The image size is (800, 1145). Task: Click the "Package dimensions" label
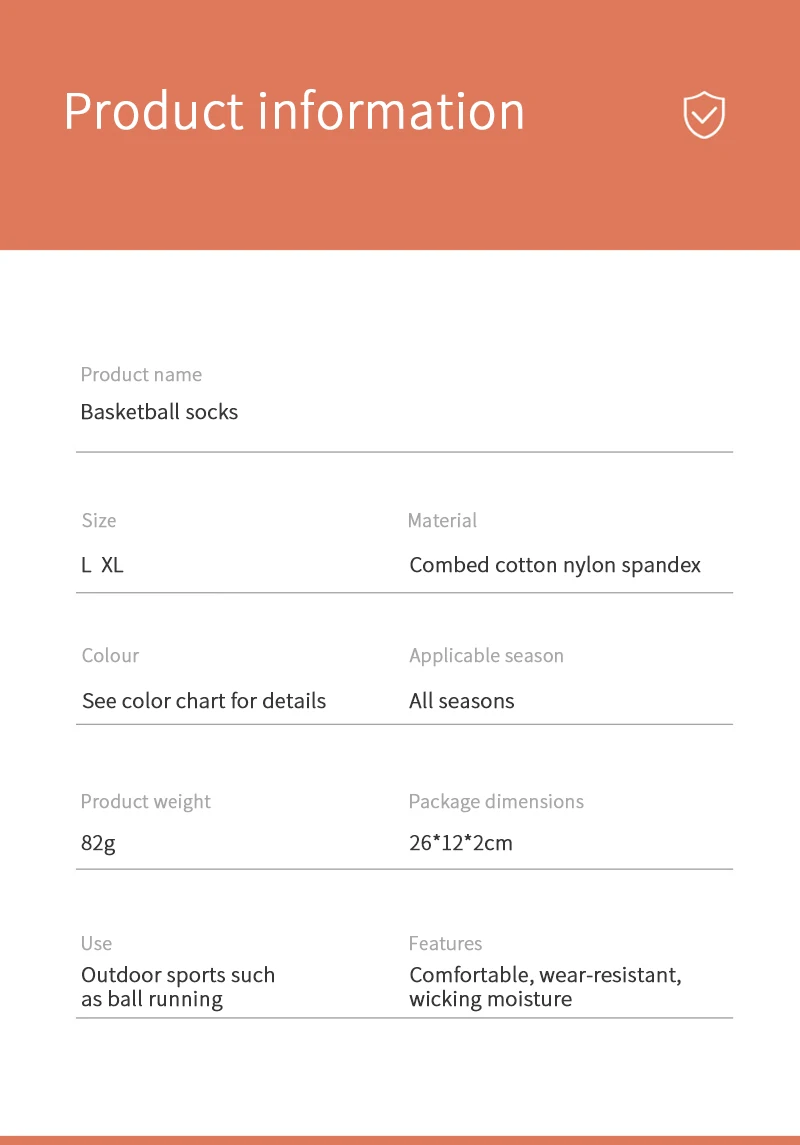pyautogui.click(x=496, y=802)
